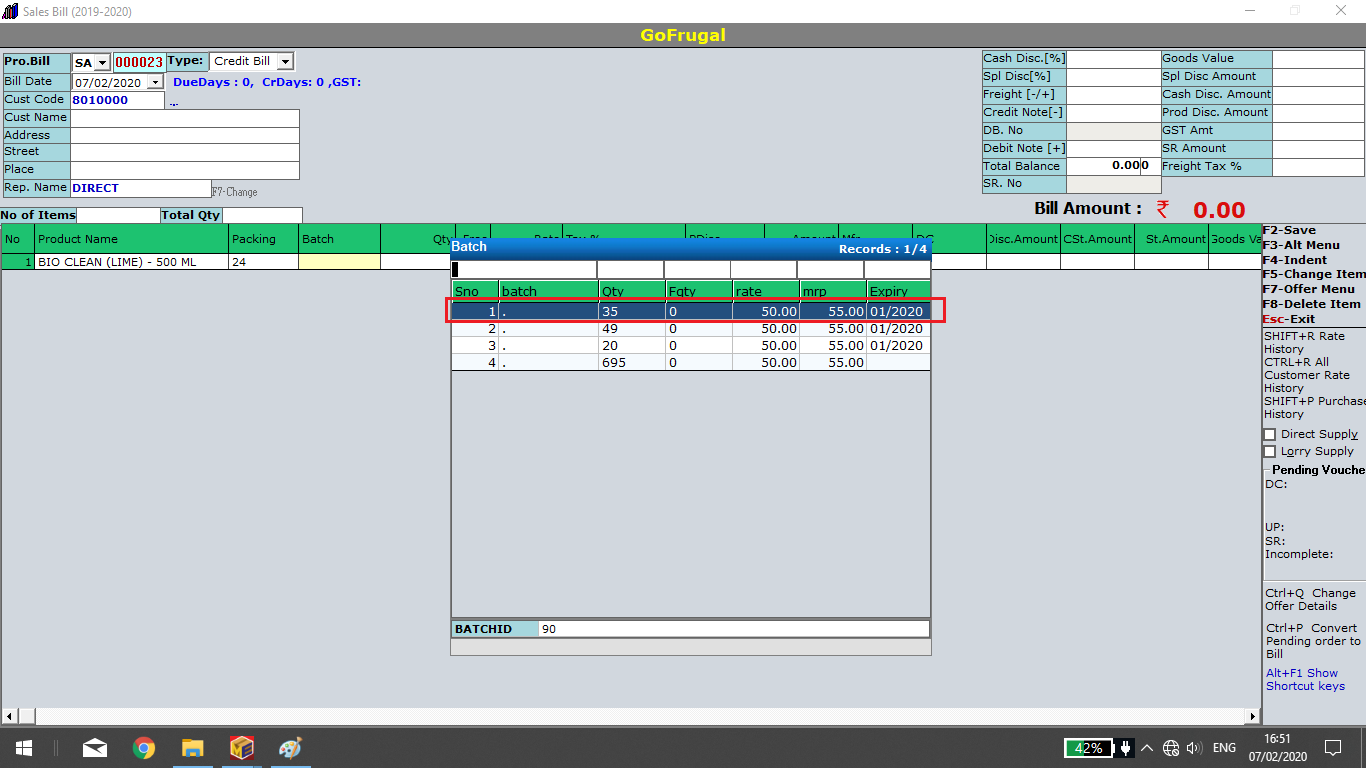Open the notification center icon
Screen dimensions: 1366x768
coord(1332,748)
